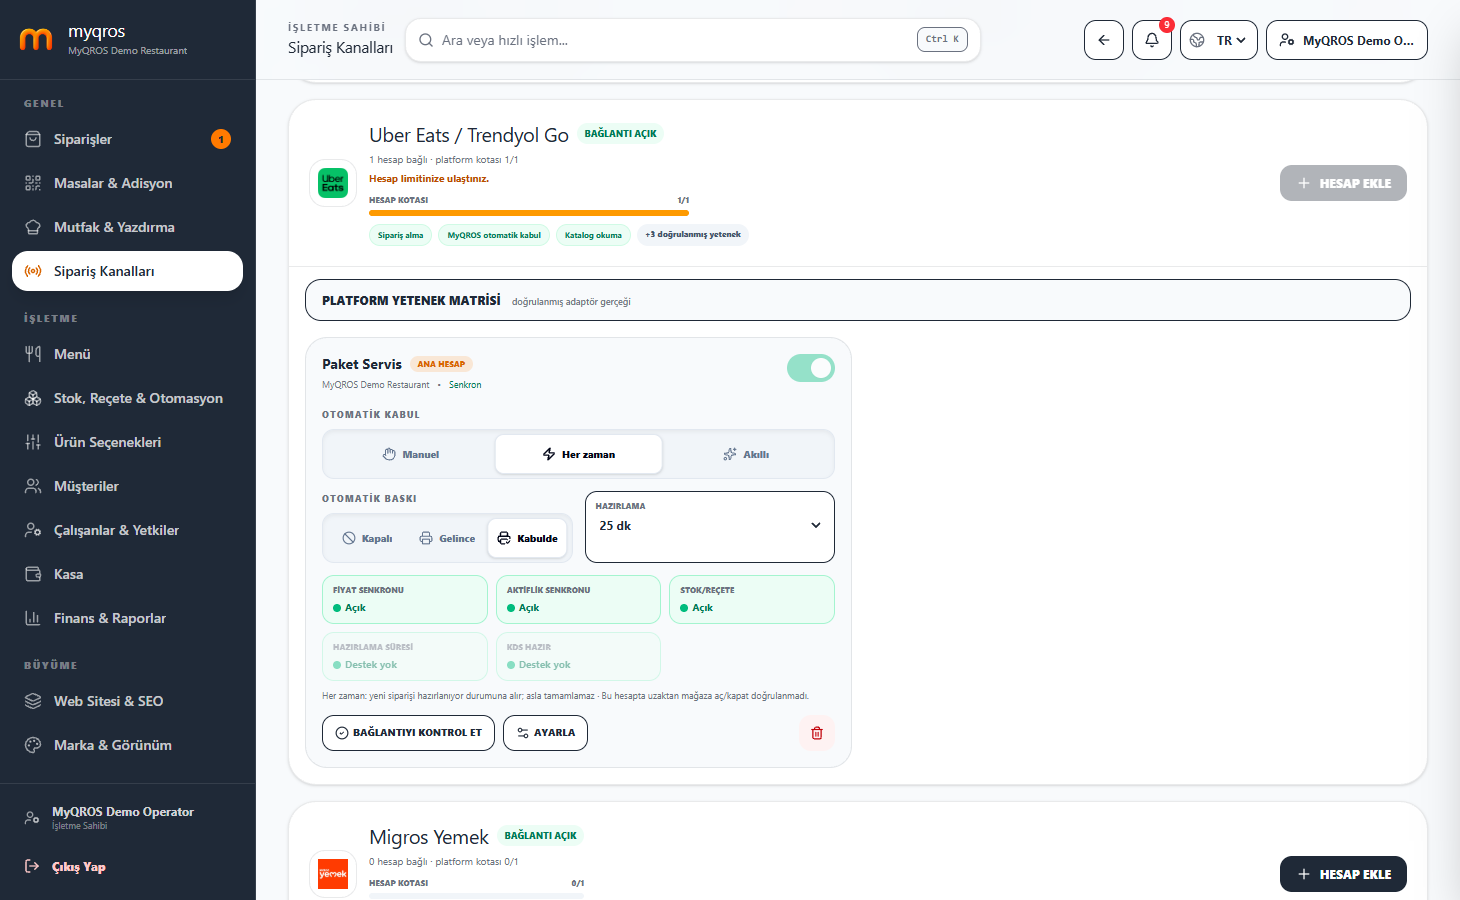The width and height of the screenshot is (1460, 900).
Task: Click the globe language icon
Action: pyautogui.click(x=1197, y=40)
